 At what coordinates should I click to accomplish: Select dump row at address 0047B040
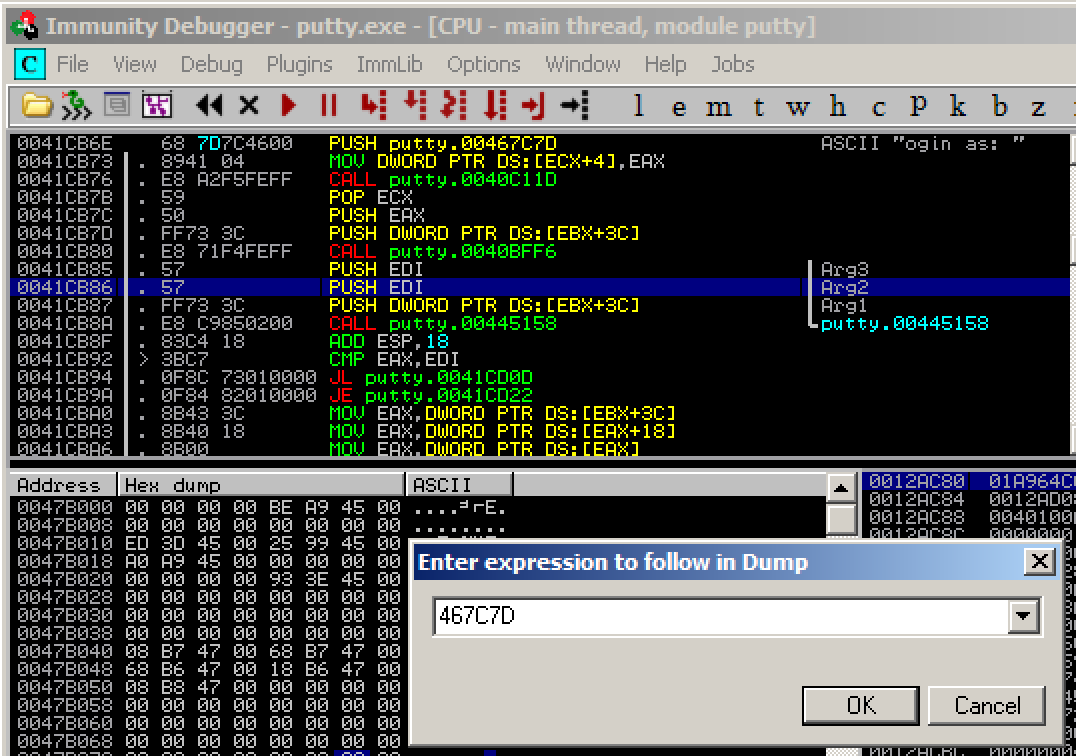209,651
